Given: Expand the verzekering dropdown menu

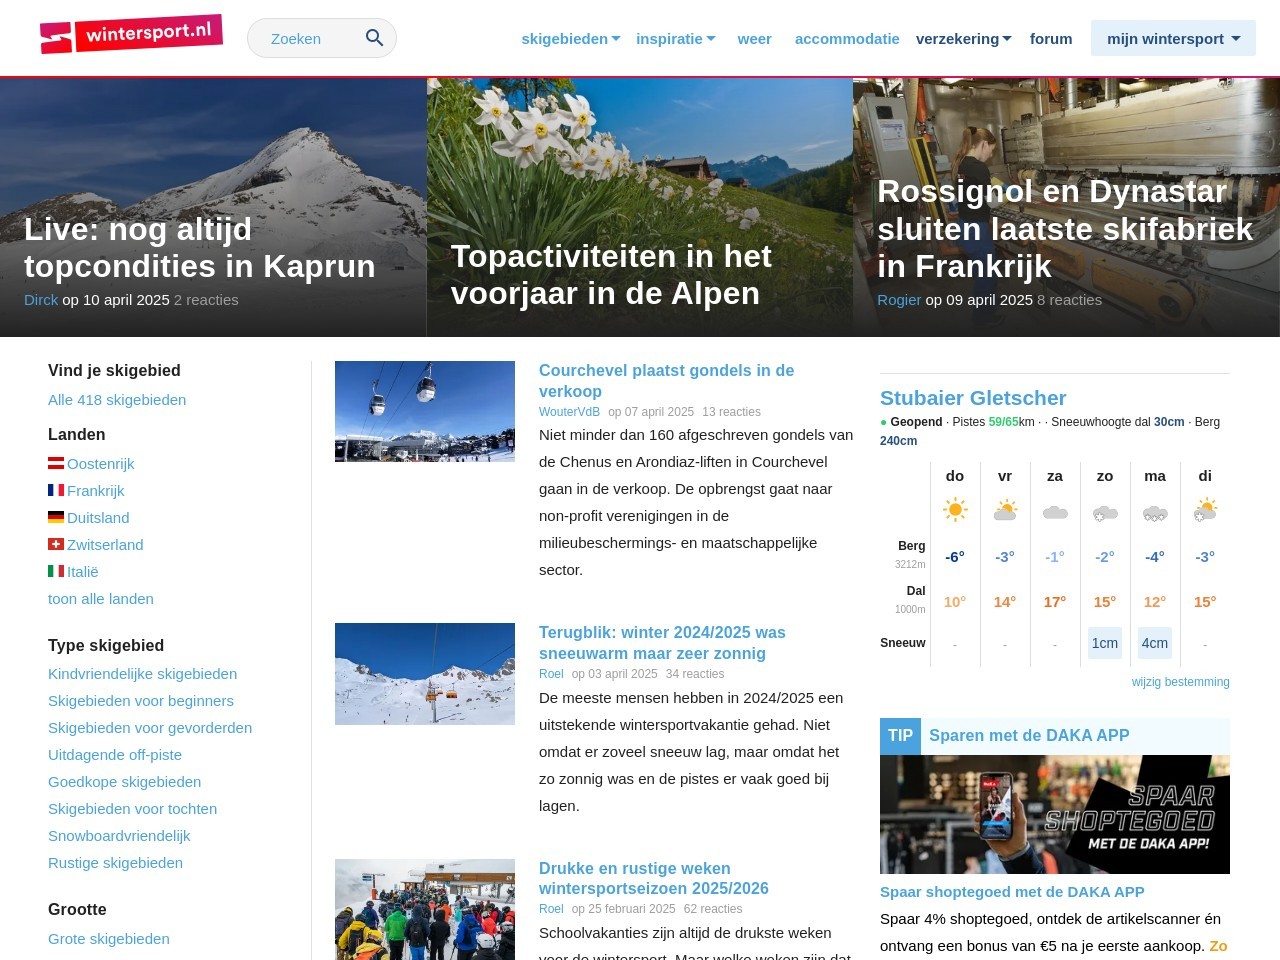Looking at the screenshot, I should 964,38.
